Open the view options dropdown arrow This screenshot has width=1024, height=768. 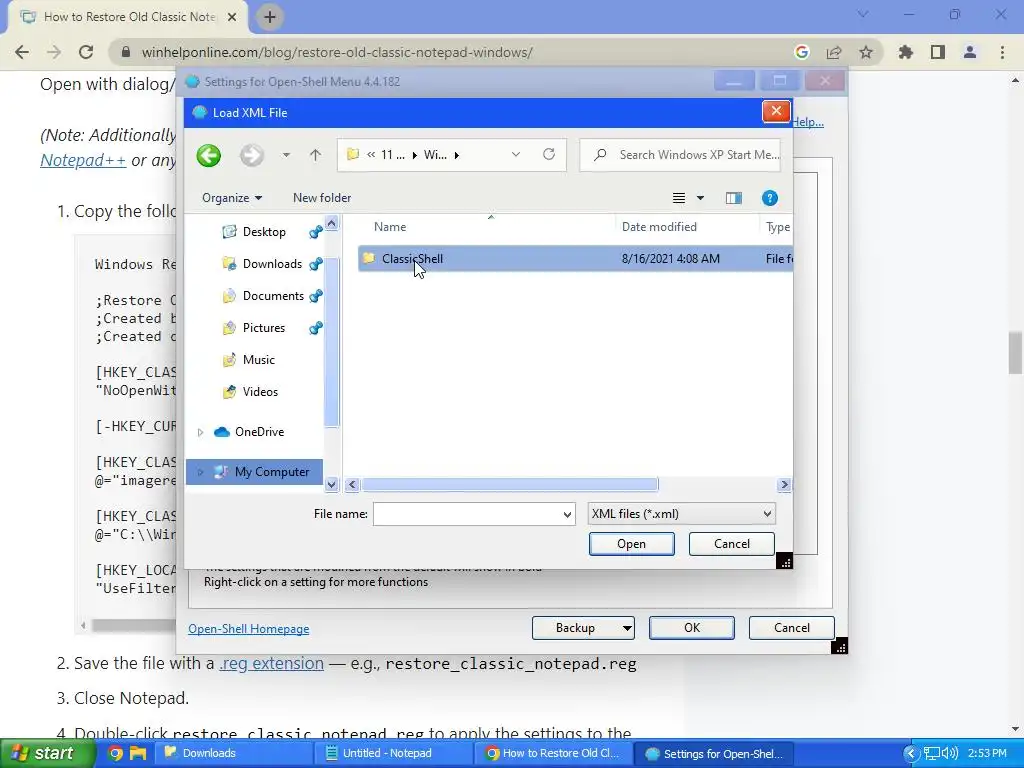pos(700,198)
